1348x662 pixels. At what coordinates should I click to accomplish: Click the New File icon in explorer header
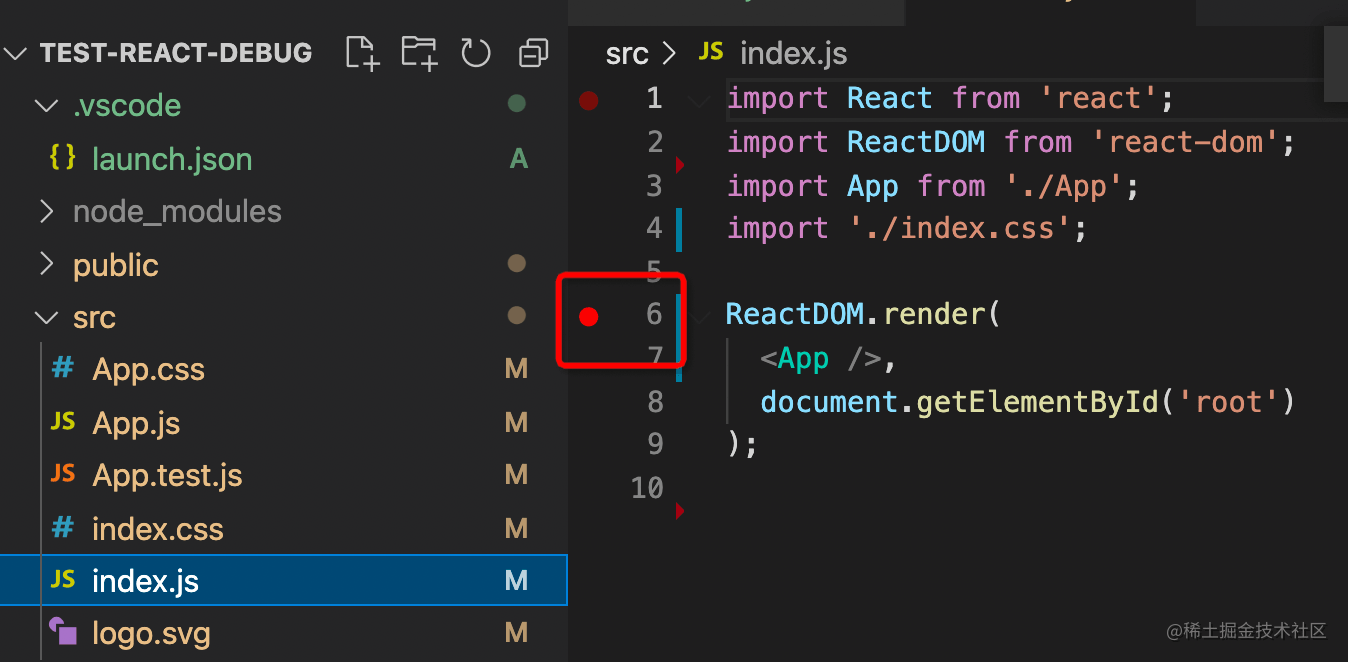(362, 52)
